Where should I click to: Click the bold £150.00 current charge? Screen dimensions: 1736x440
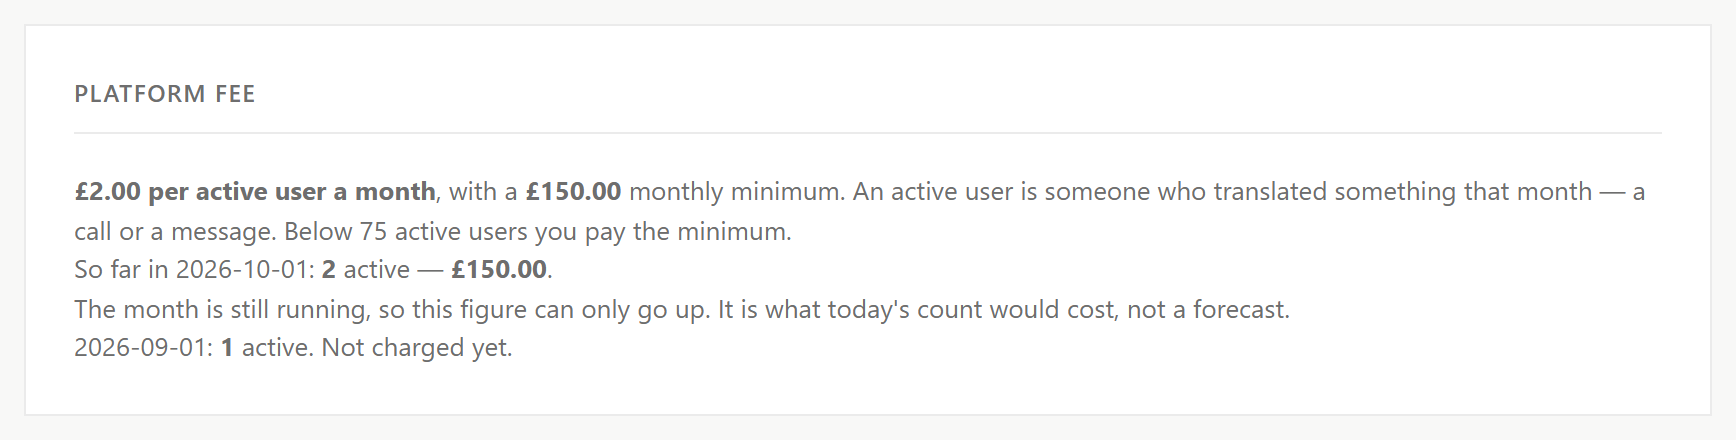pyautogui.click(x=499, y=270)
